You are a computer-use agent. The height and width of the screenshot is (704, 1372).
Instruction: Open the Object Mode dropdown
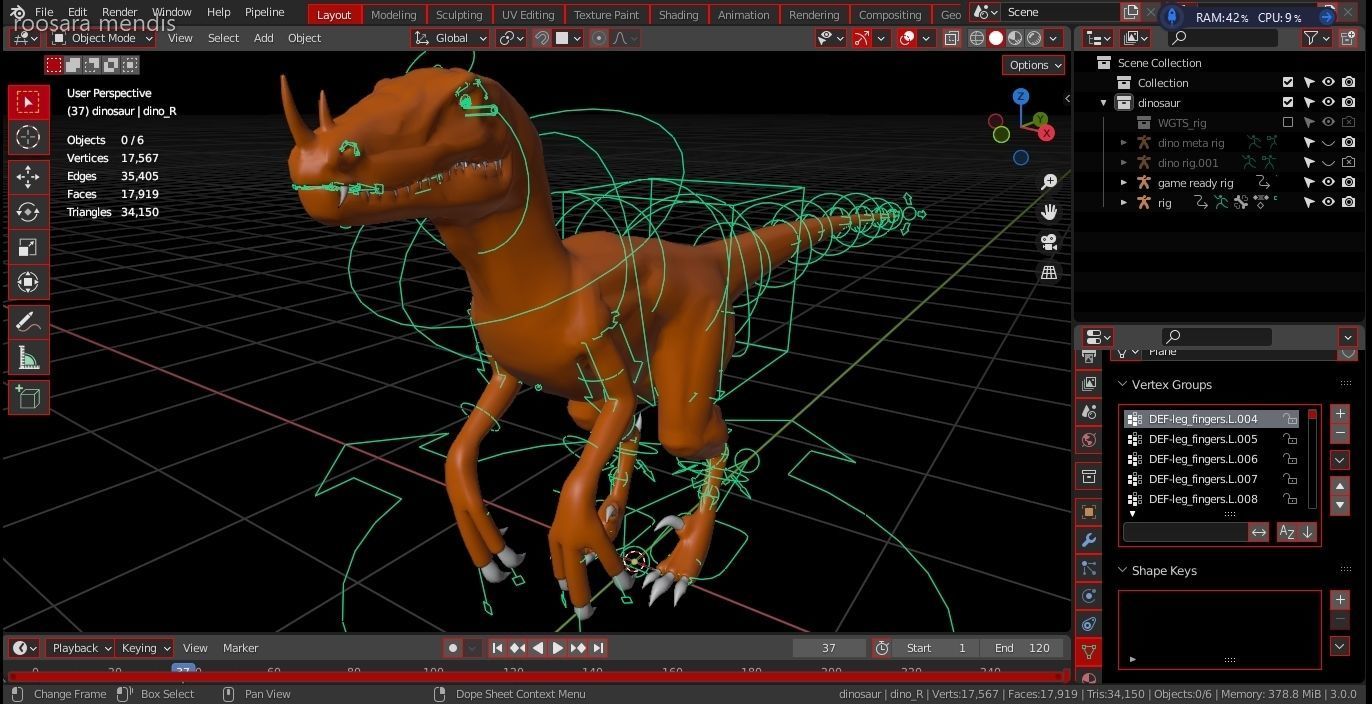(103, 38)
